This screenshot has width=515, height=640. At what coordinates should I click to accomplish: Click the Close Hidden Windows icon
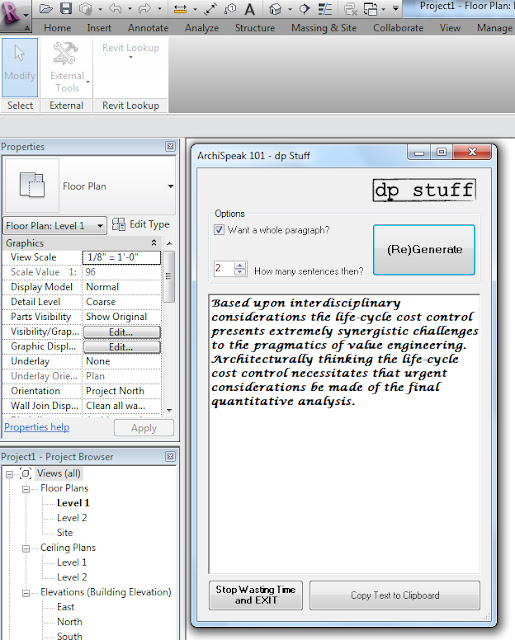(350, 9)
